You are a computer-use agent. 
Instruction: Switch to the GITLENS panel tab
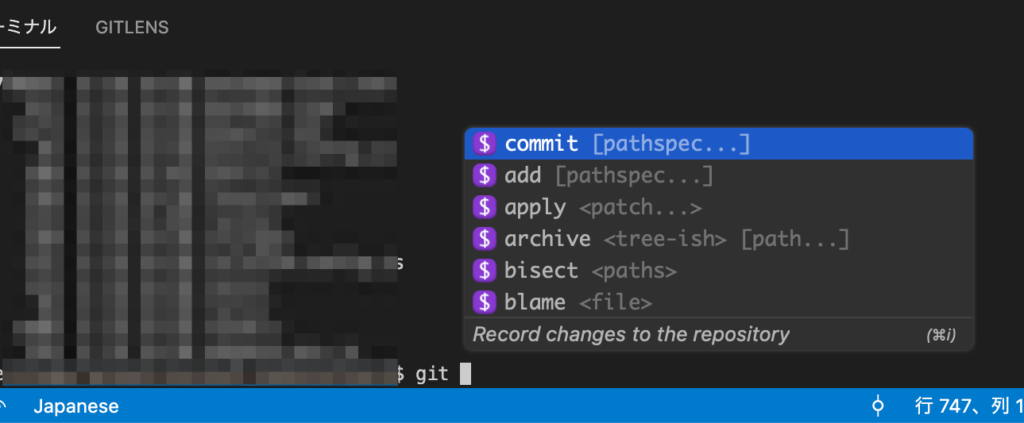tap(132, 27)
